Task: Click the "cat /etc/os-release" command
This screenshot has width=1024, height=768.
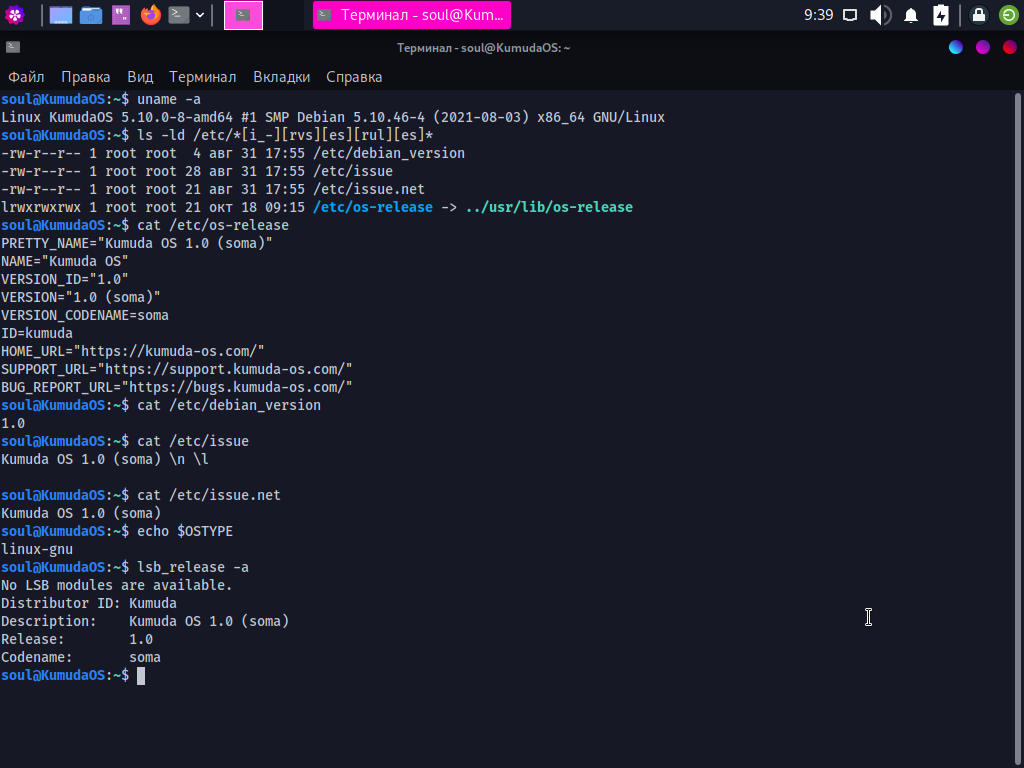Action: pyautogui.click(x=213, y=225)
